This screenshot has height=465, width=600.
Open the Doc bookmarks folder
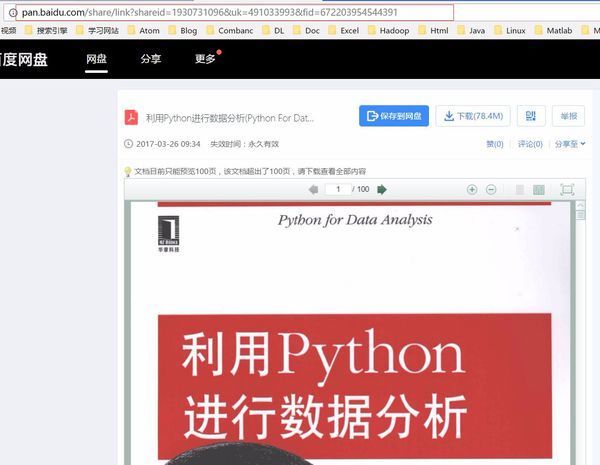tap(306, 31)
